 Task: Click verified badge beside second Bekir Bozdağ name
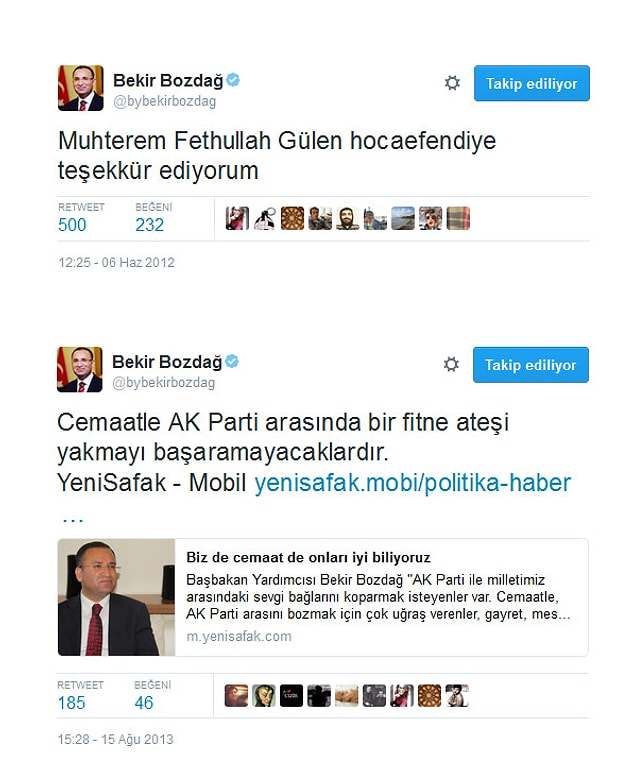(x=232, y=361)
